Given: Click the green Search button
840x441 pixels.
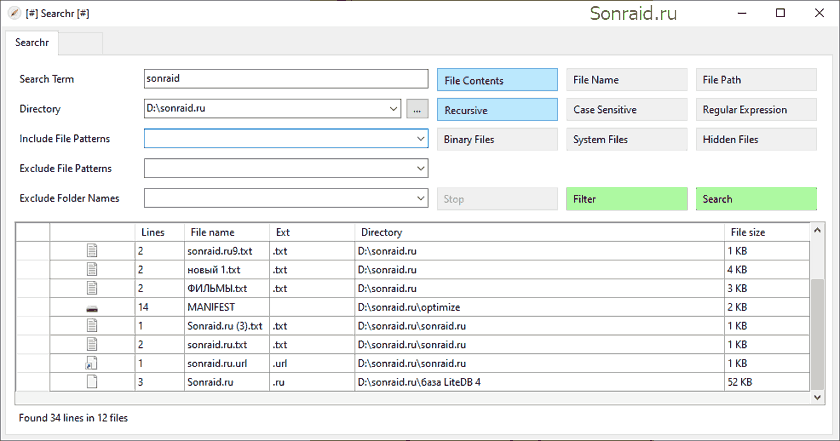Looking at the screenshot, I should [756, 199].
